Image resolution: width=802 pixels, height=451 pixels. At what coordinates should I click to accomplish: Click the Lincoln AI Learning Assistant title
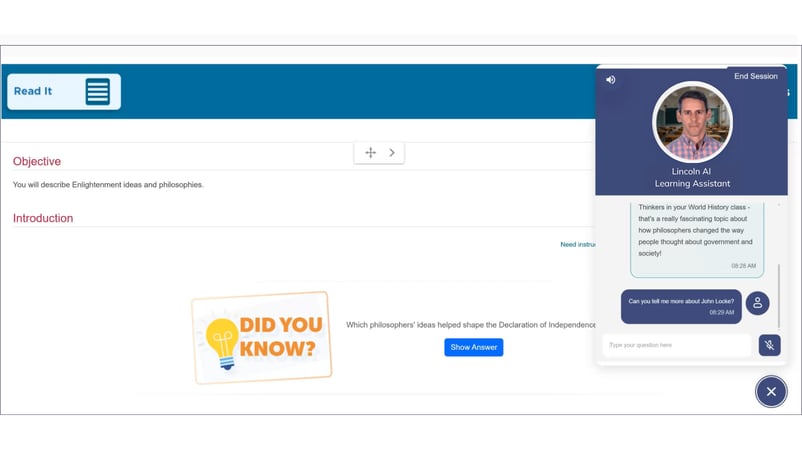tap(692, 178)
